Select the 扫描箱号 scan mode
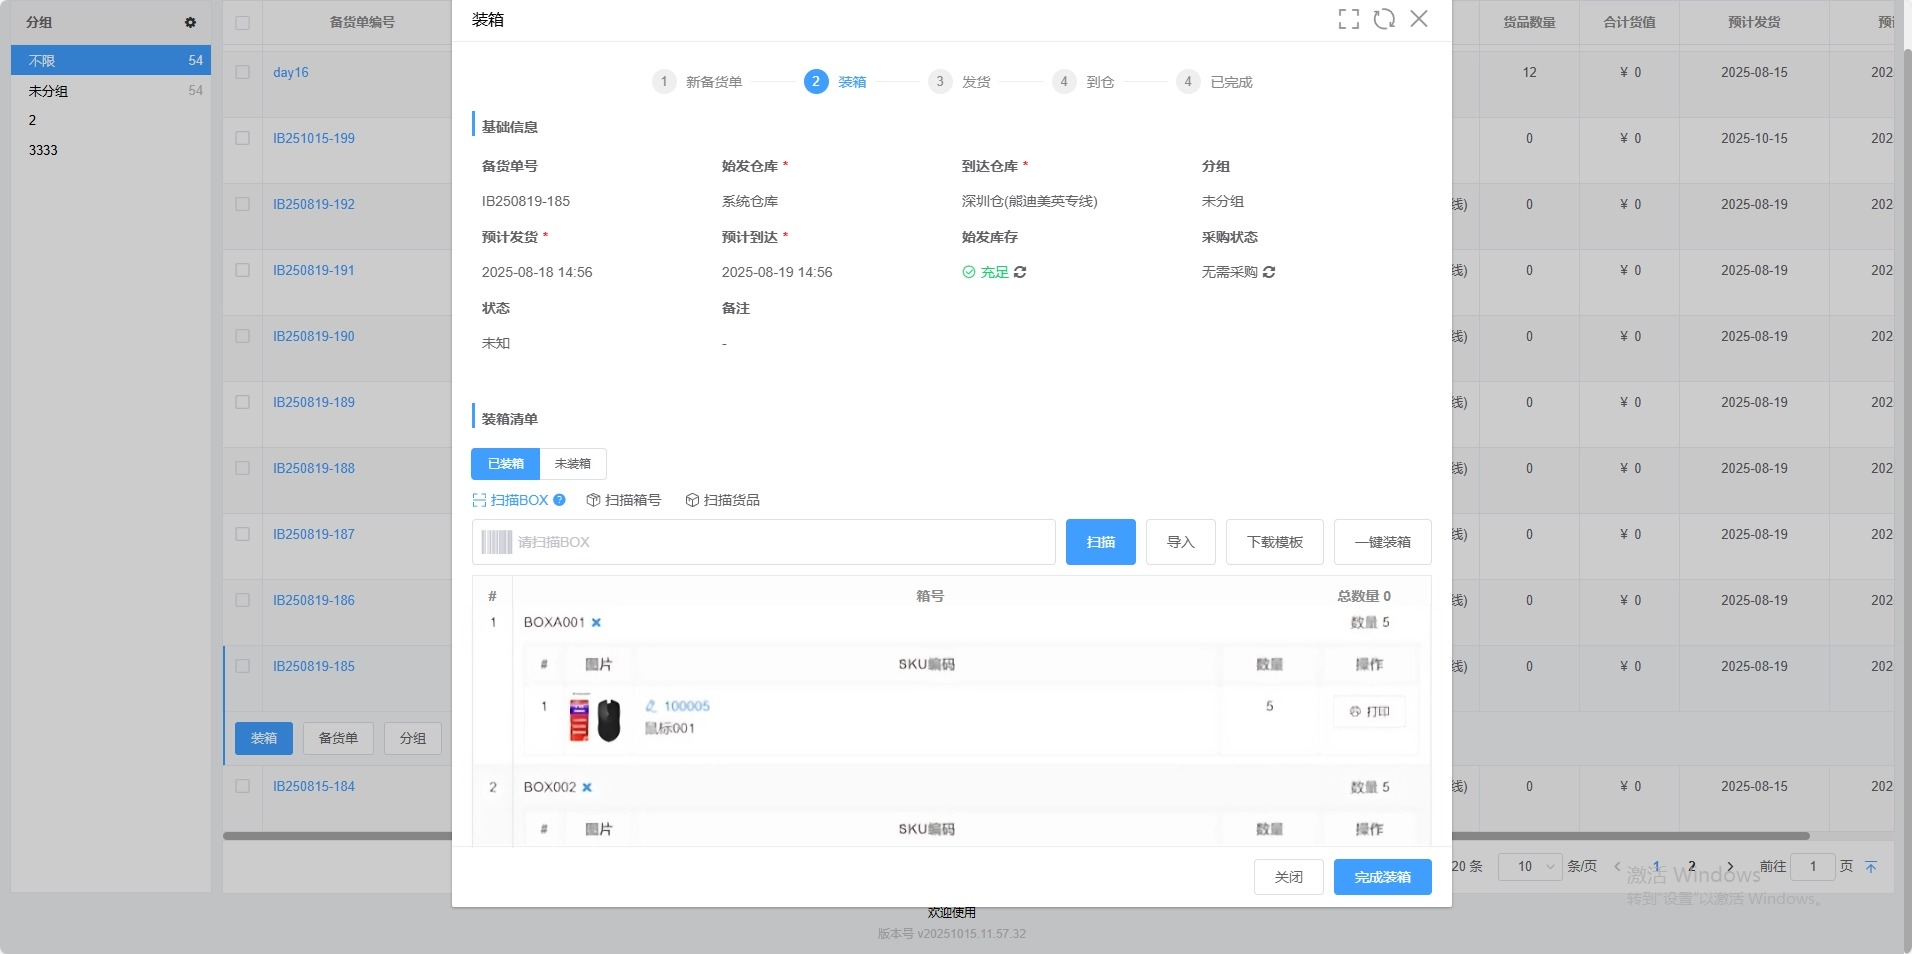This screenshot has height=954, width=1912. 623,500
